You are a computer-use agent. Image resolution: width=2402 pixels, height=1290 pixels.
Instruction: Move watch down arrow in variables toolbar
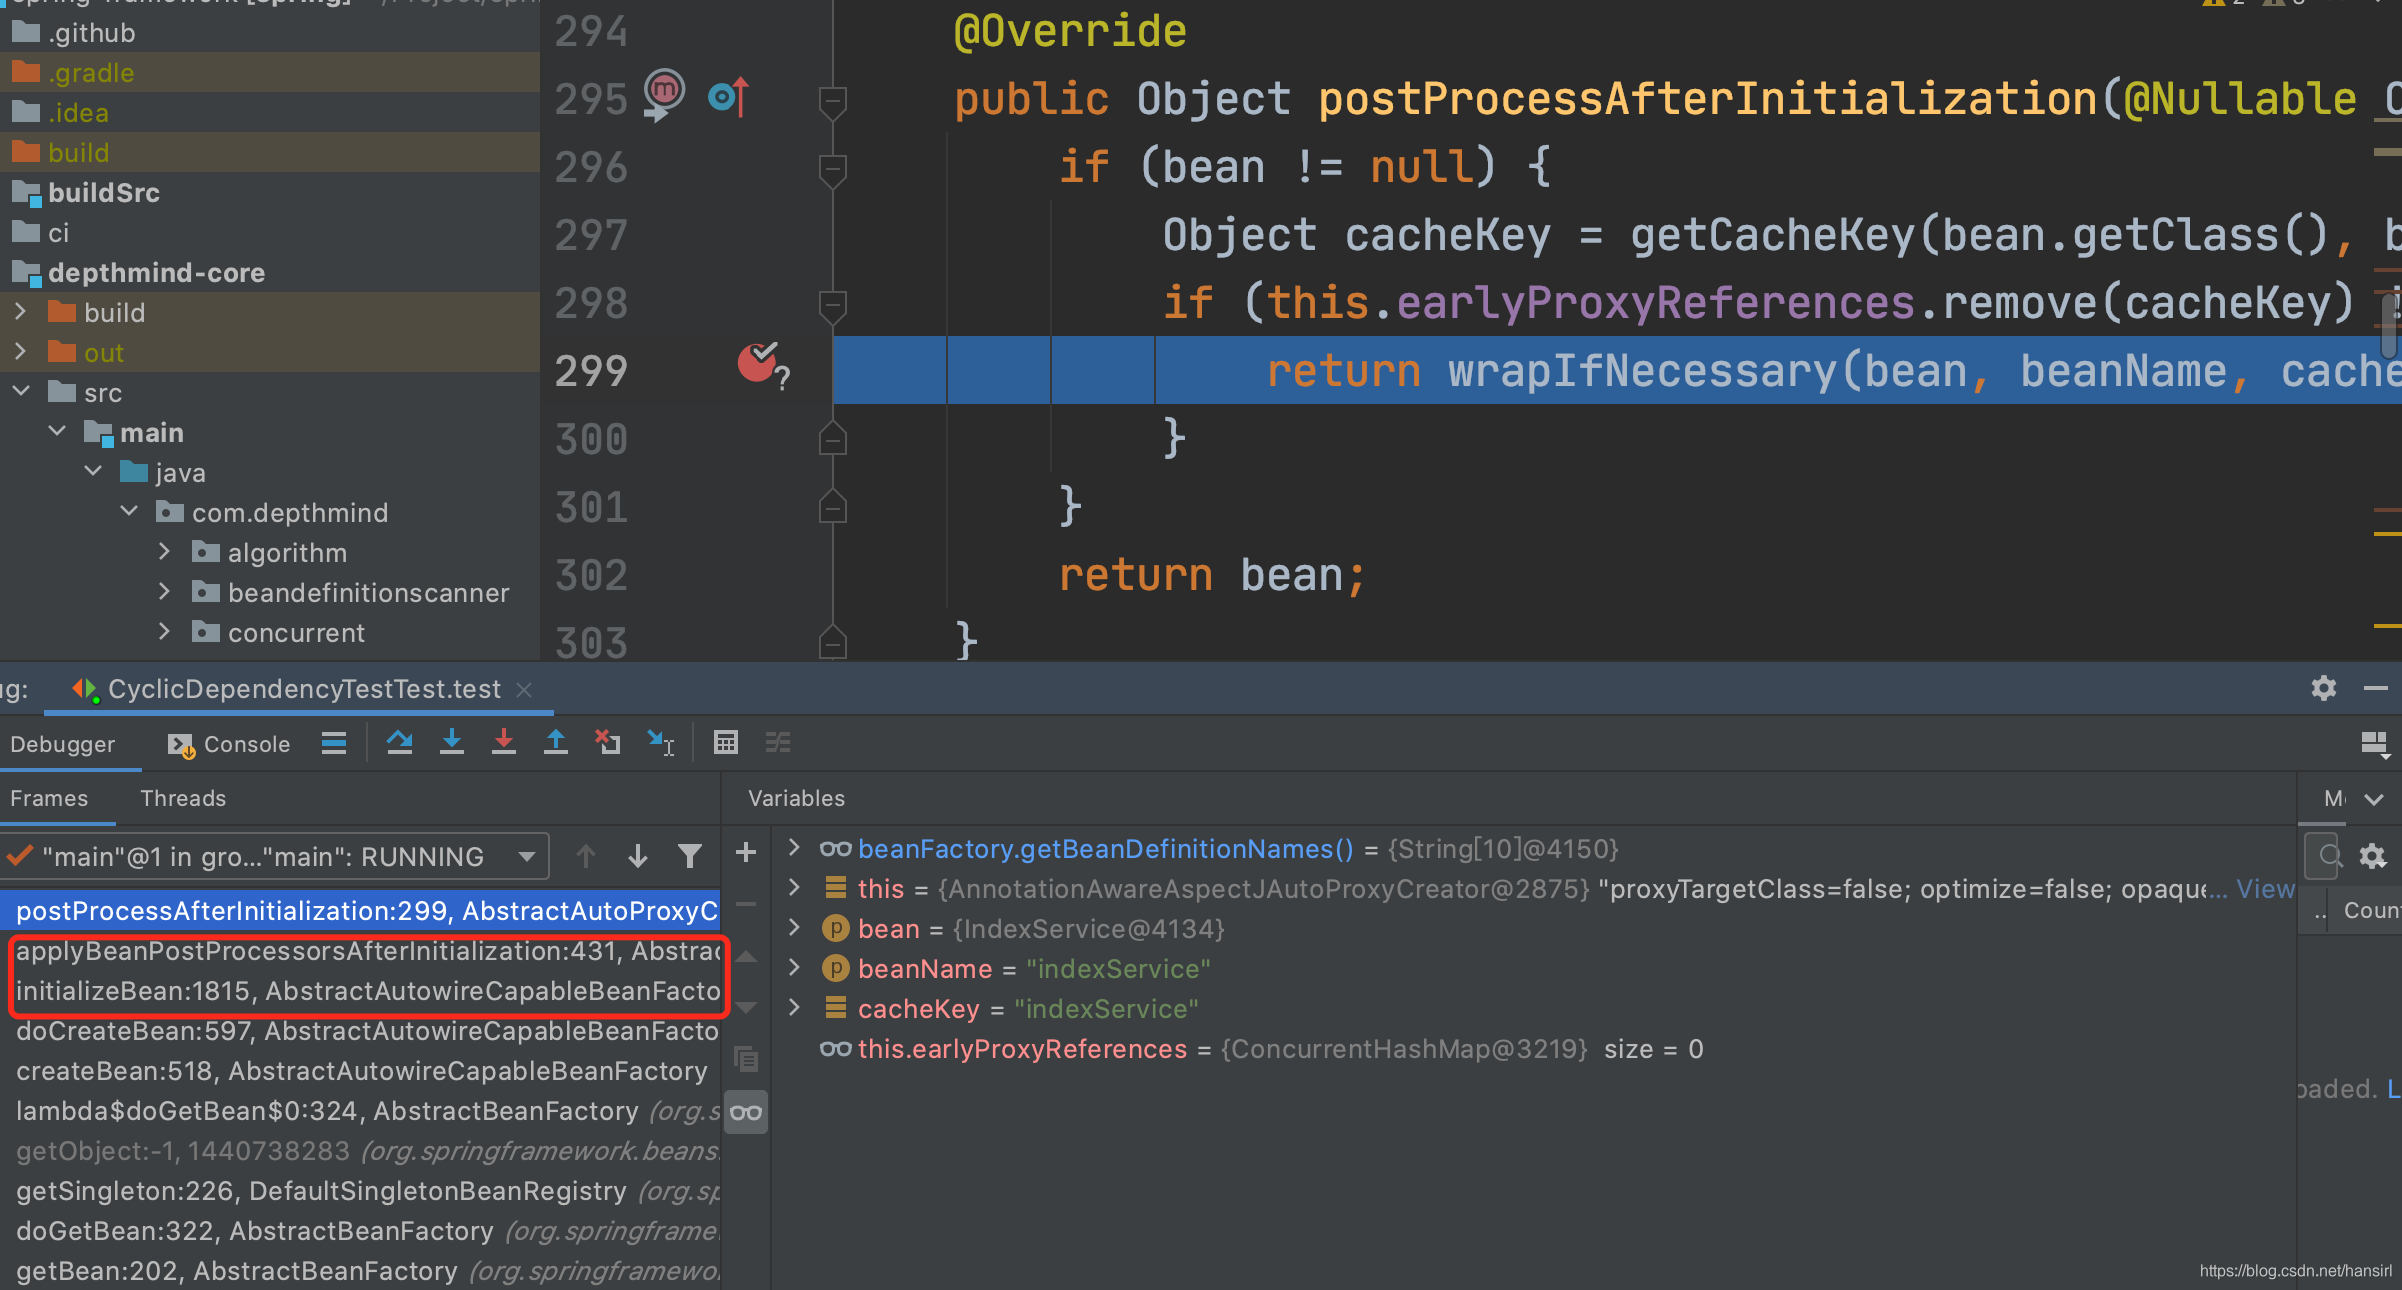pyautogui.click(x=746, y=1007)
